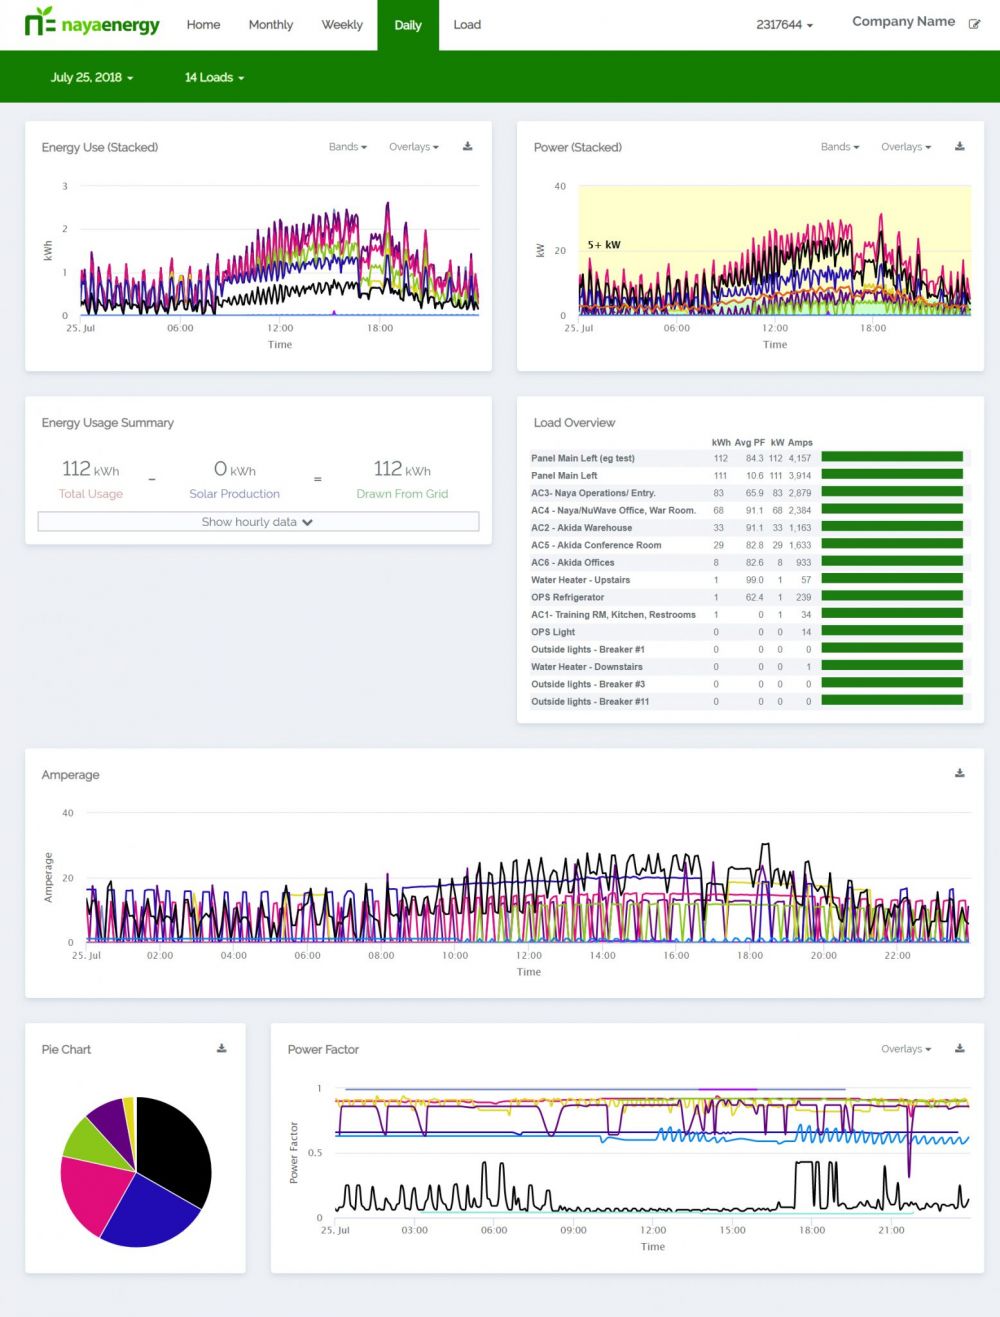Download the Power Factor chart

[x=958, y=1049]
